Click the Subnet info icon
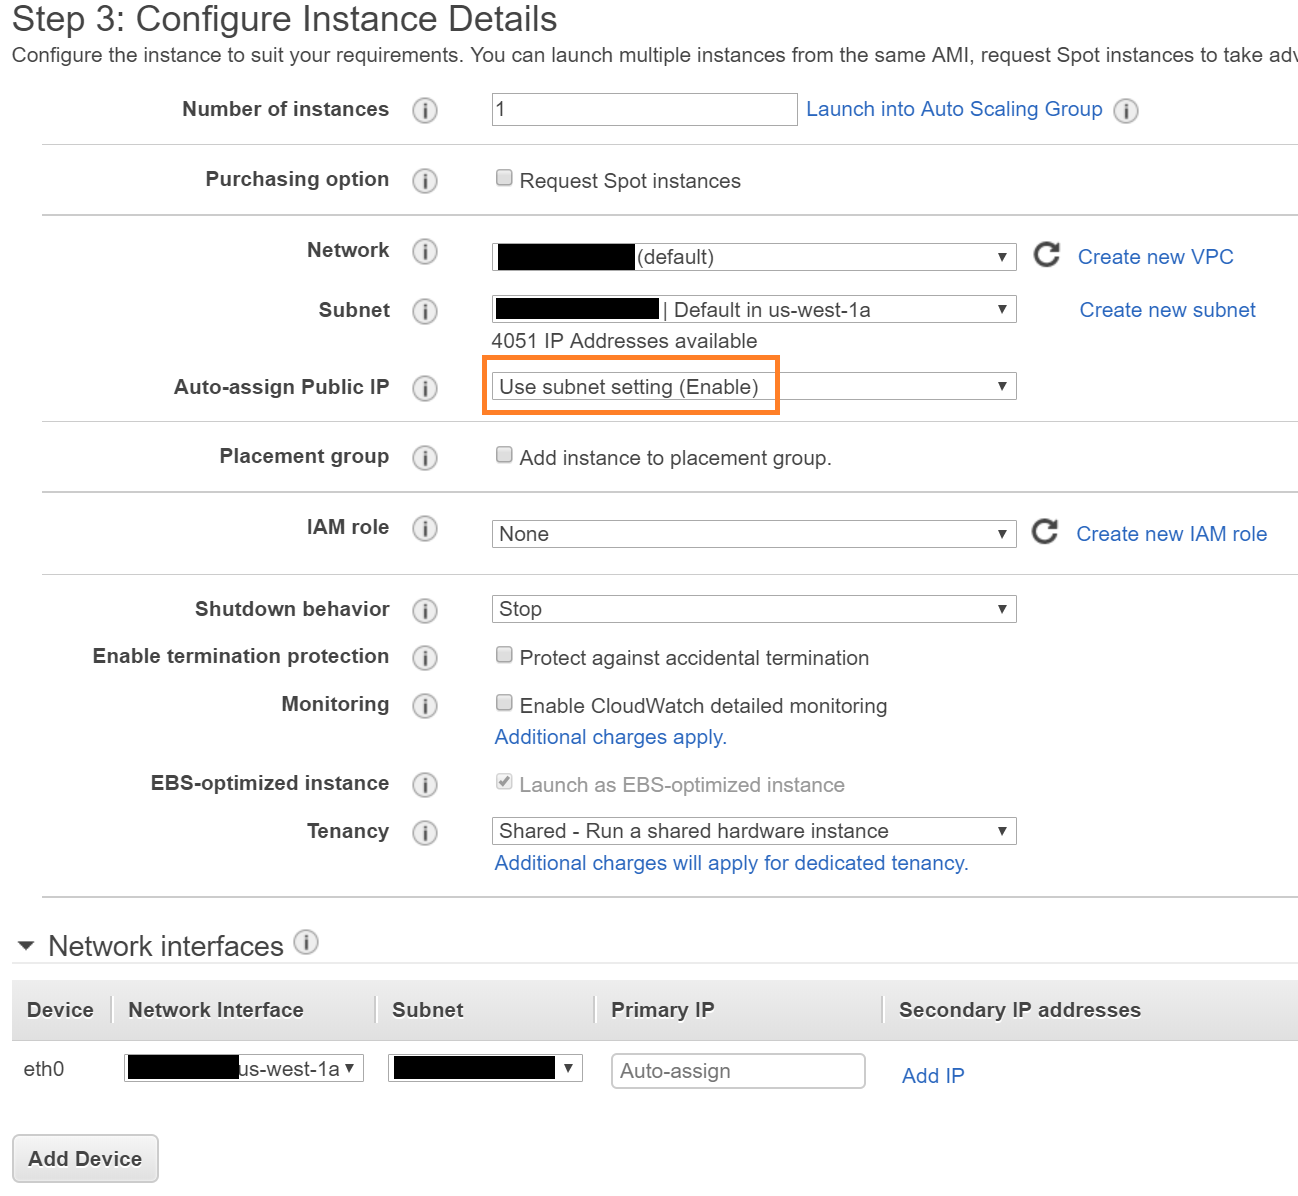1298x1196 pixels. [425, 311]
